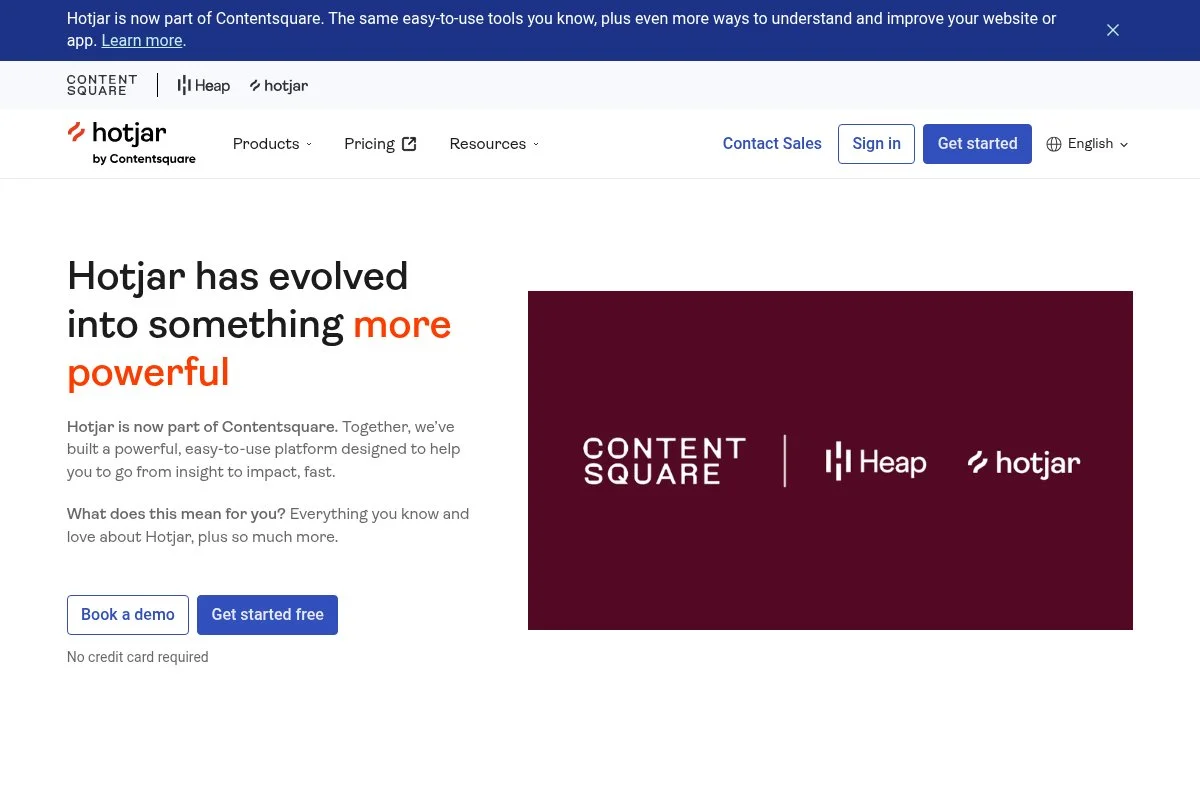The height and width of the screenshot is (800, 1200).
Task: Click the Heap logo inside the hero image
Action: [875, 461]
